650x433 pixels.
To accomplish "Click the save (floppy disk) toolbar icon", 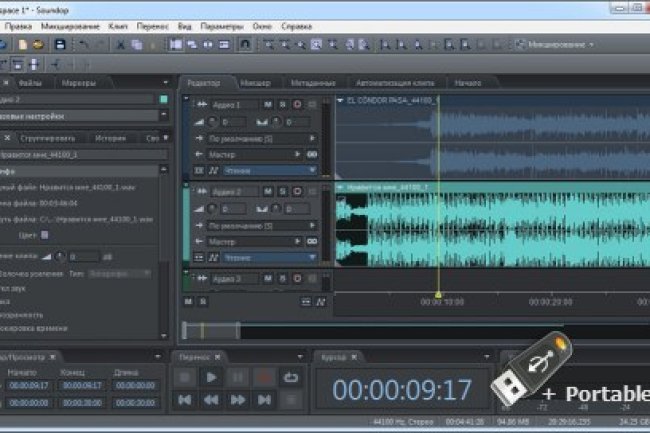I will [x=60, y=44].
